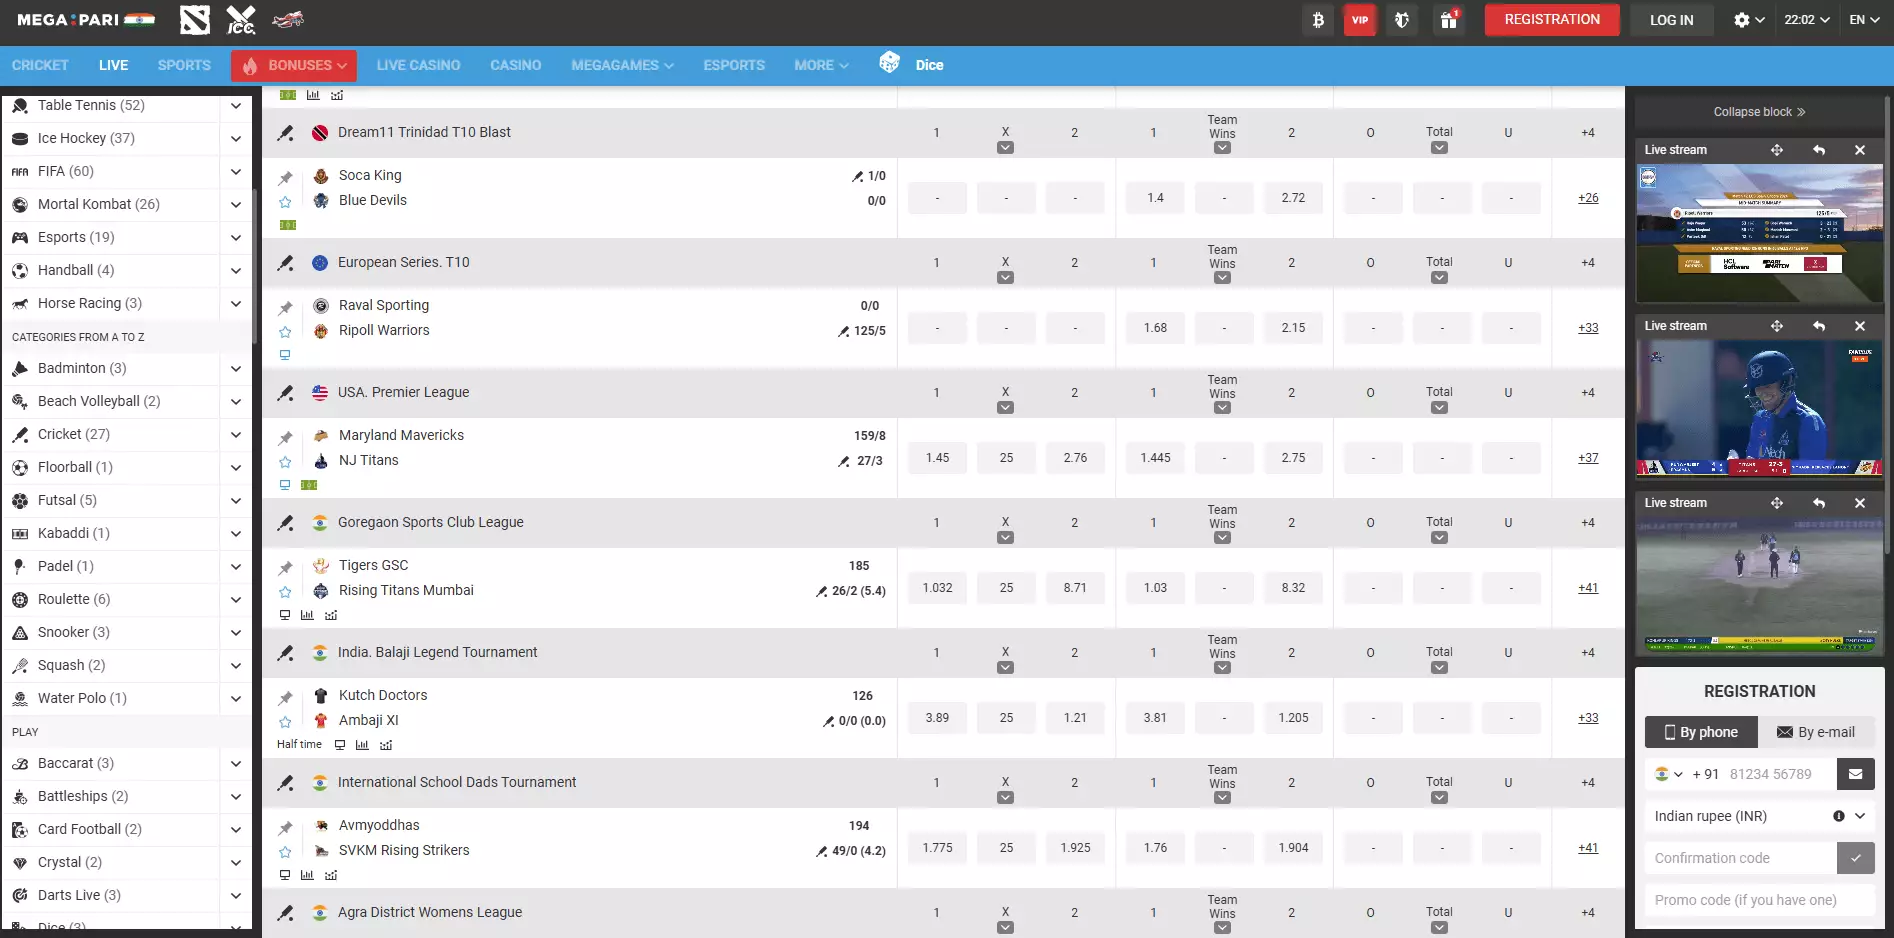Image resolution: width=1894 pixels, height=938 pixels.
Task: Select the By phone registration tab
Action: pos(1701,732)
